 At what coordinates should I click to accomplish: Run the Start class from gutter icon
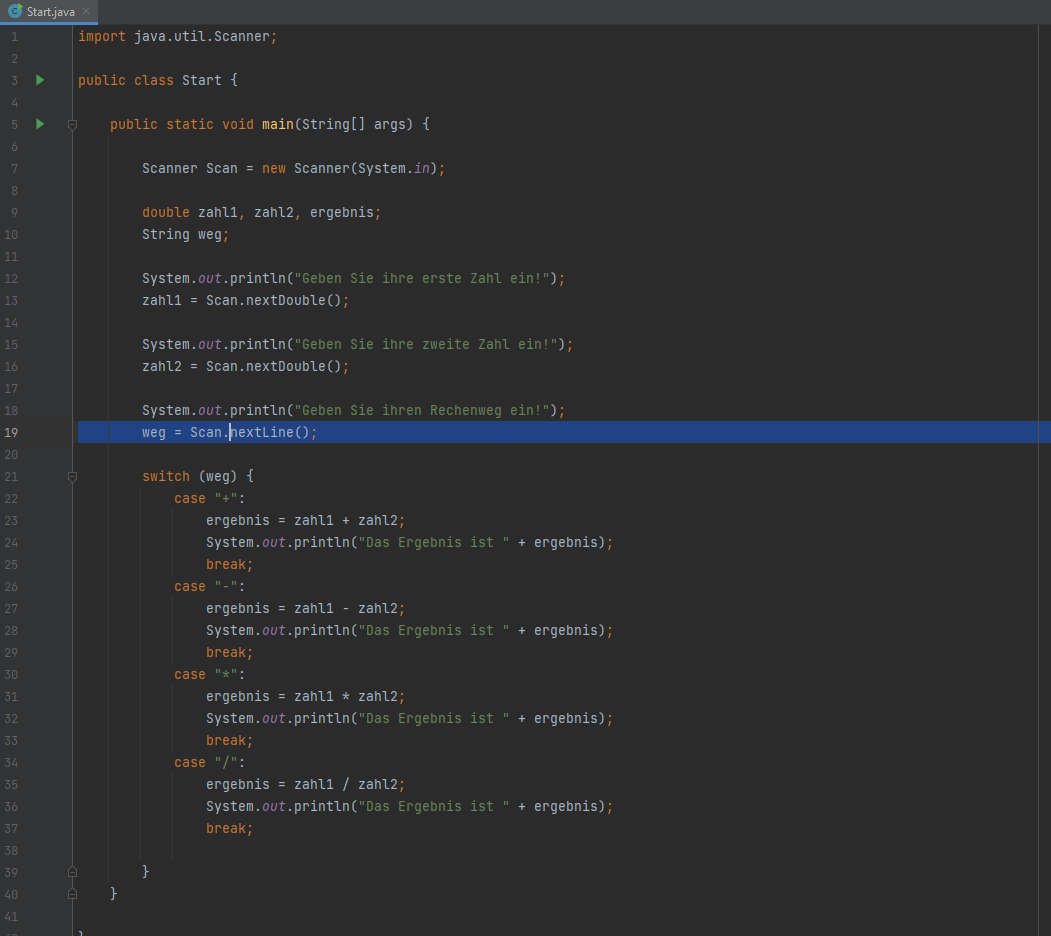click(40, 80)
